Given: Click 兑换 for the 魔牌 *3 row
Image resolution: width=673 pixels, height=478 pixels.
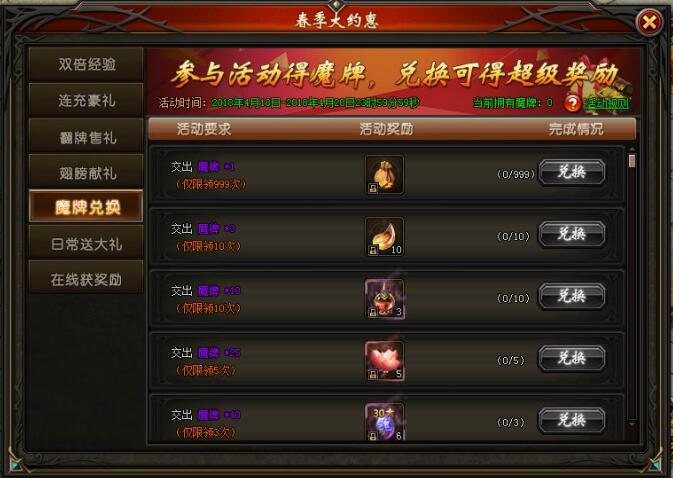Looking at the screenshot, I should 572,234.
